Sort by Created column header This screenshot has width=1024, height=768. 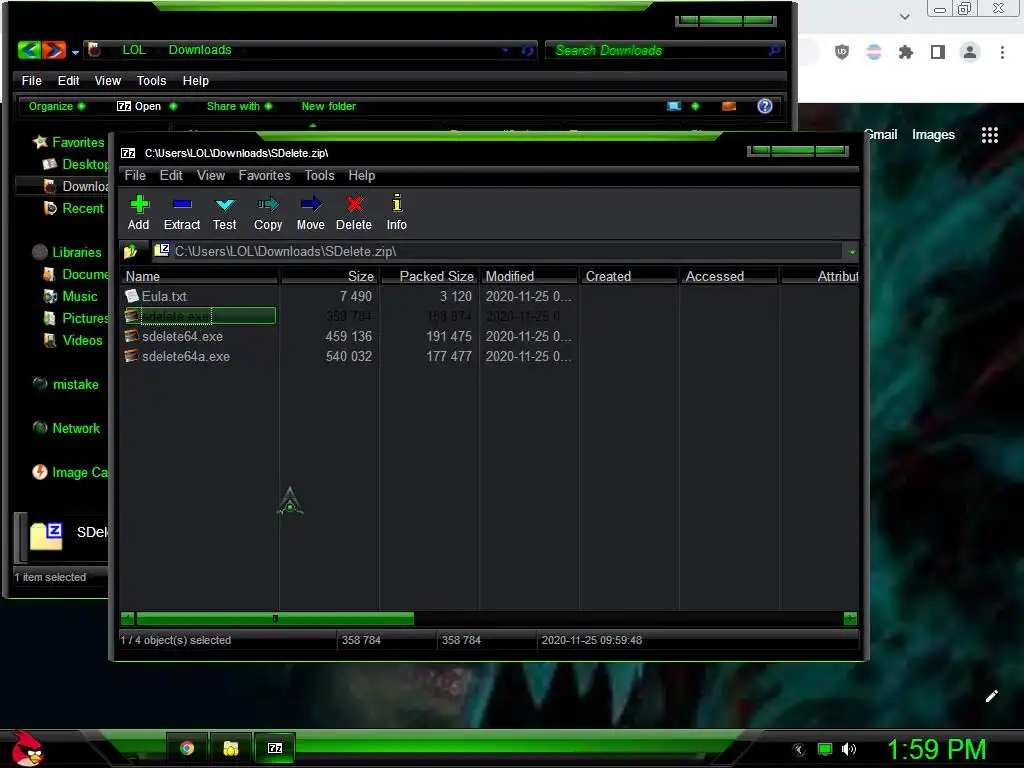630,276
